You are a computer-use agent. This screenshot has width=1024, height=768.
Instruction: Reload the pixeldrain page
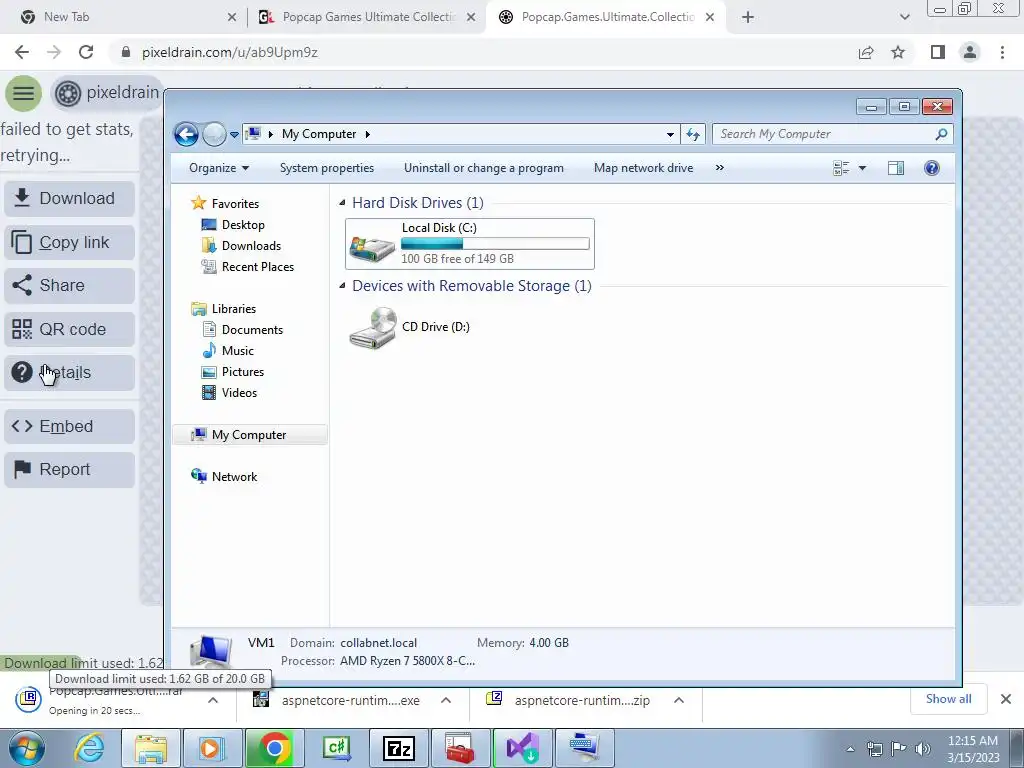pyautogui.click(x=86, y=52)
